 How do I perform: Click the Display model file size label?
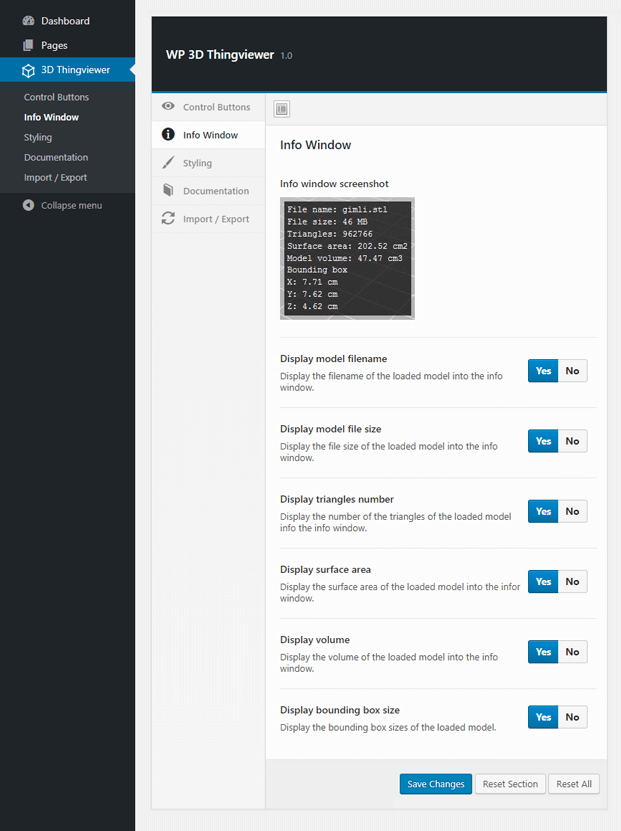tap(331, 429)
